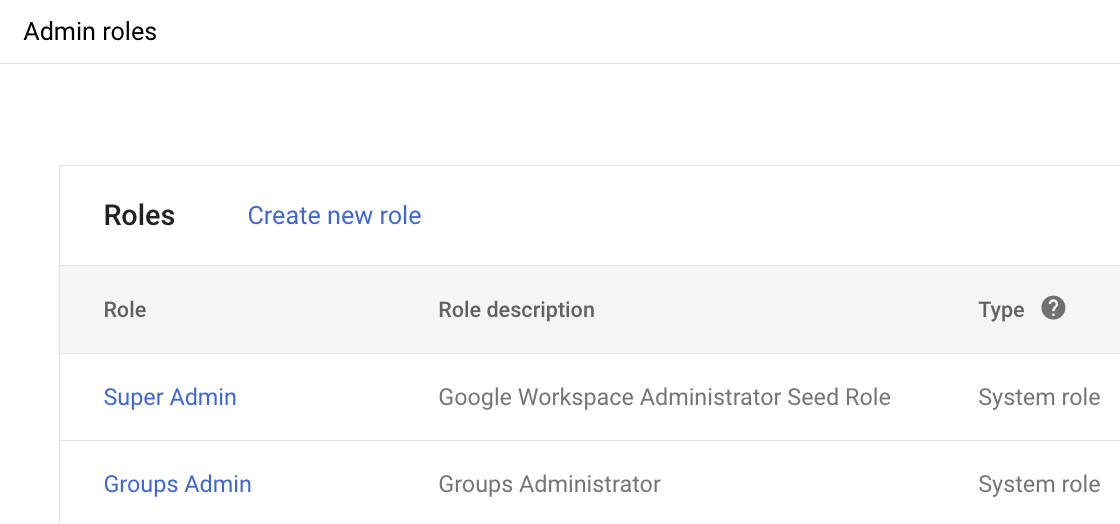This screenshot has height=524, width=1120.
Task: Click the Role description column header
Action: (516, 310)
